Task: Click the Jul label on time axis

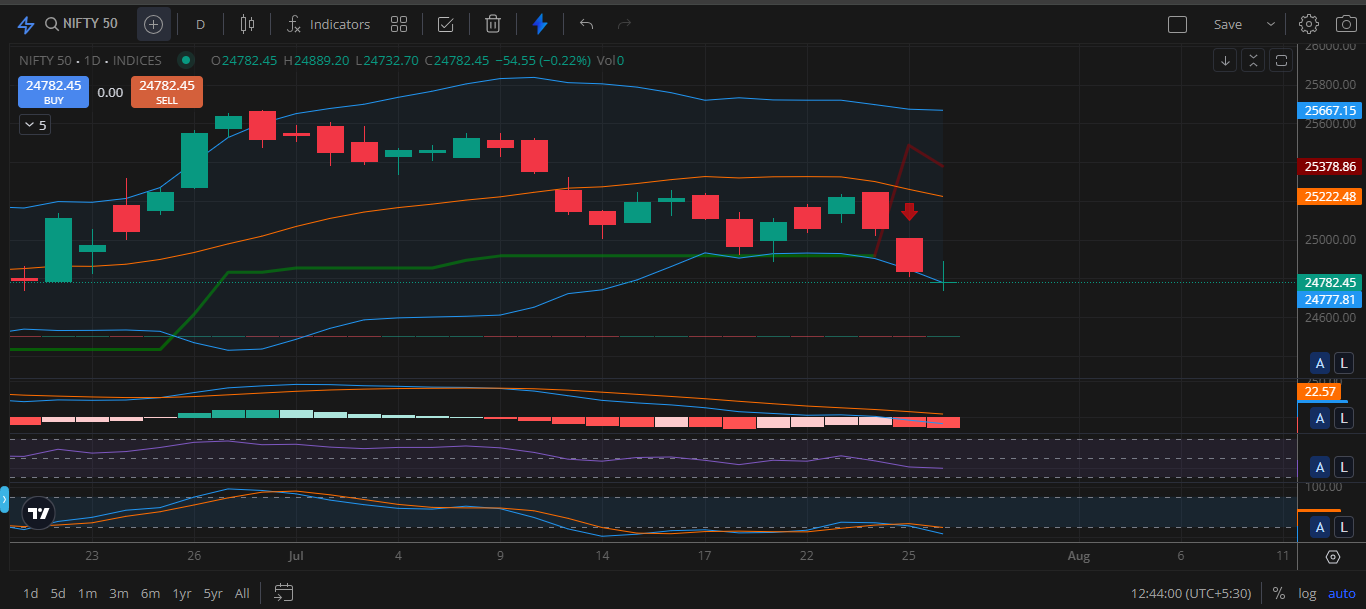Action: tap(294, 556)
